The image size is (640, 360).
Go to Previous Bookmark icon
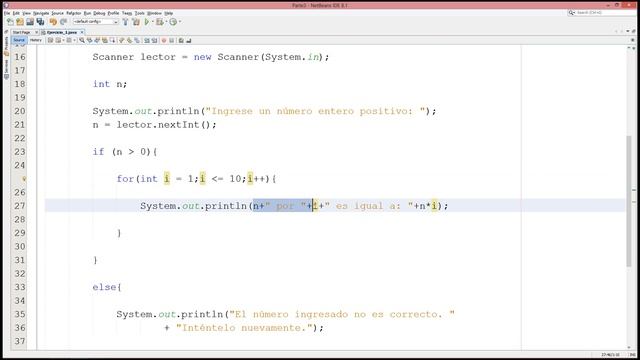click(121, 40)
